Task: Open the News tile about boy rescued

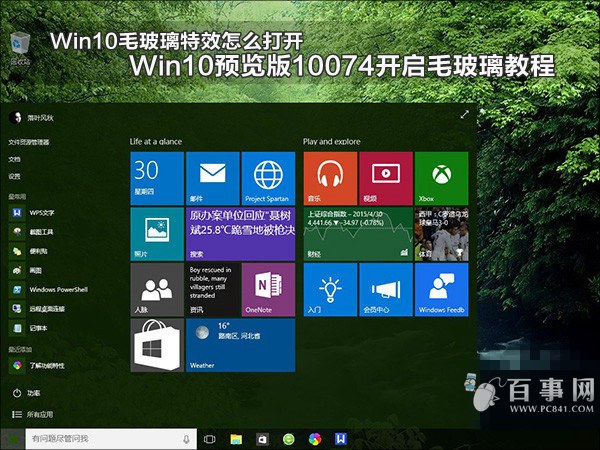Action: click(212, 290)
